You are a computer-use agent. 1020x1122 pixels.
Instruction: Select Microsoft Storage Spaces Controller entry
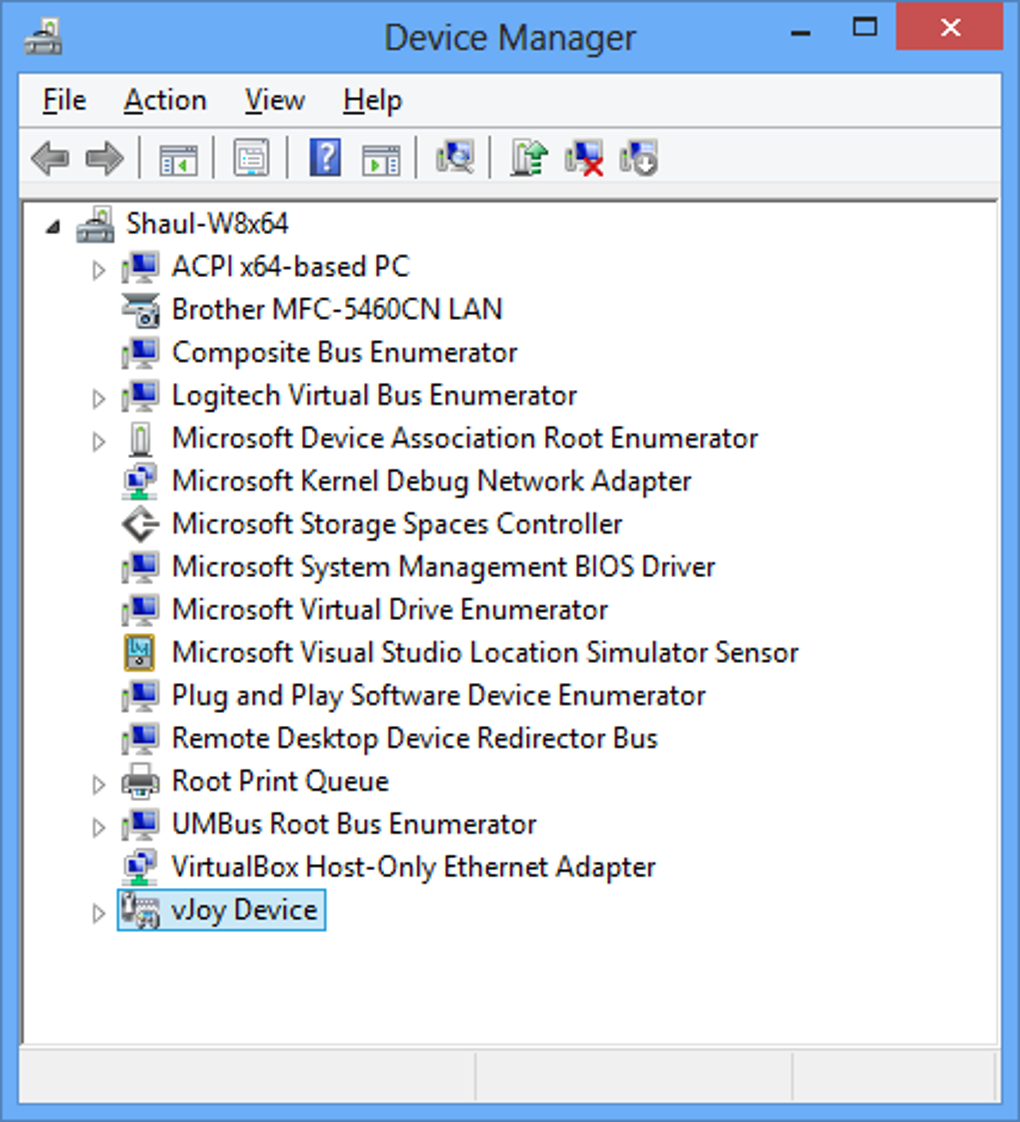click(396, 524)
